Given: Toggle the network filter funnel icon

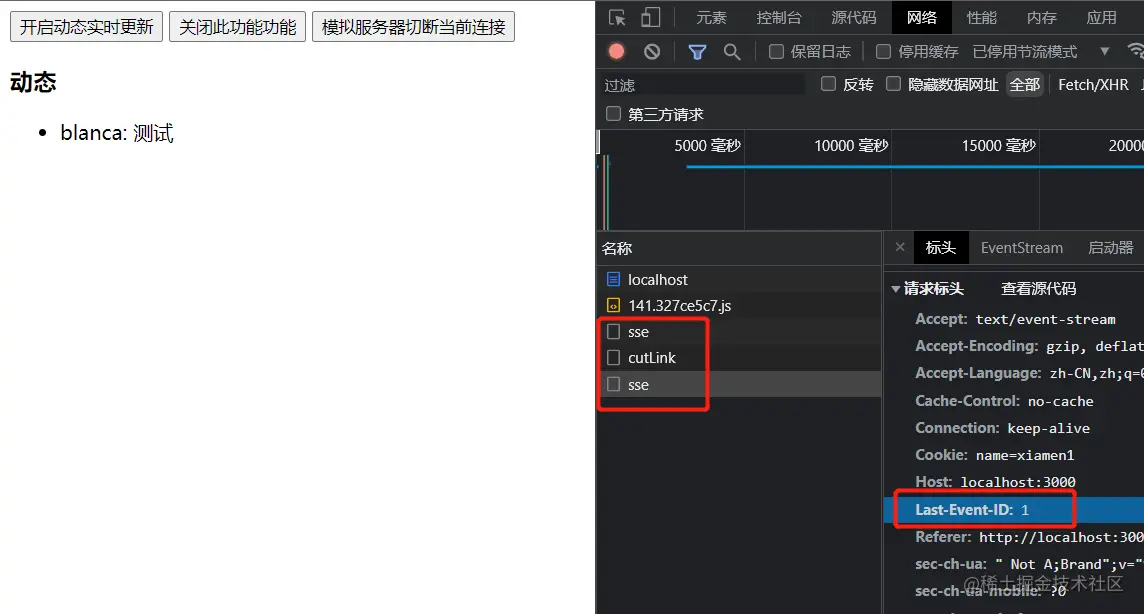Looking at the screenshot, I should (697, 51).
